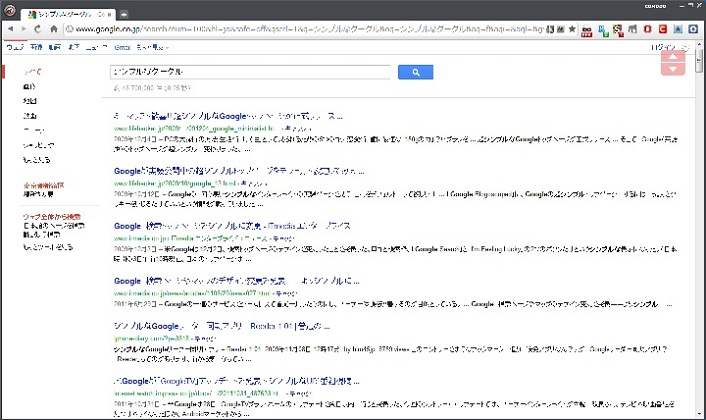Image resolution: width=706 pixels, height=420 pixels.
Task: Open the Comodo Dragon browser menu logo
Action: tap(9, 10)
